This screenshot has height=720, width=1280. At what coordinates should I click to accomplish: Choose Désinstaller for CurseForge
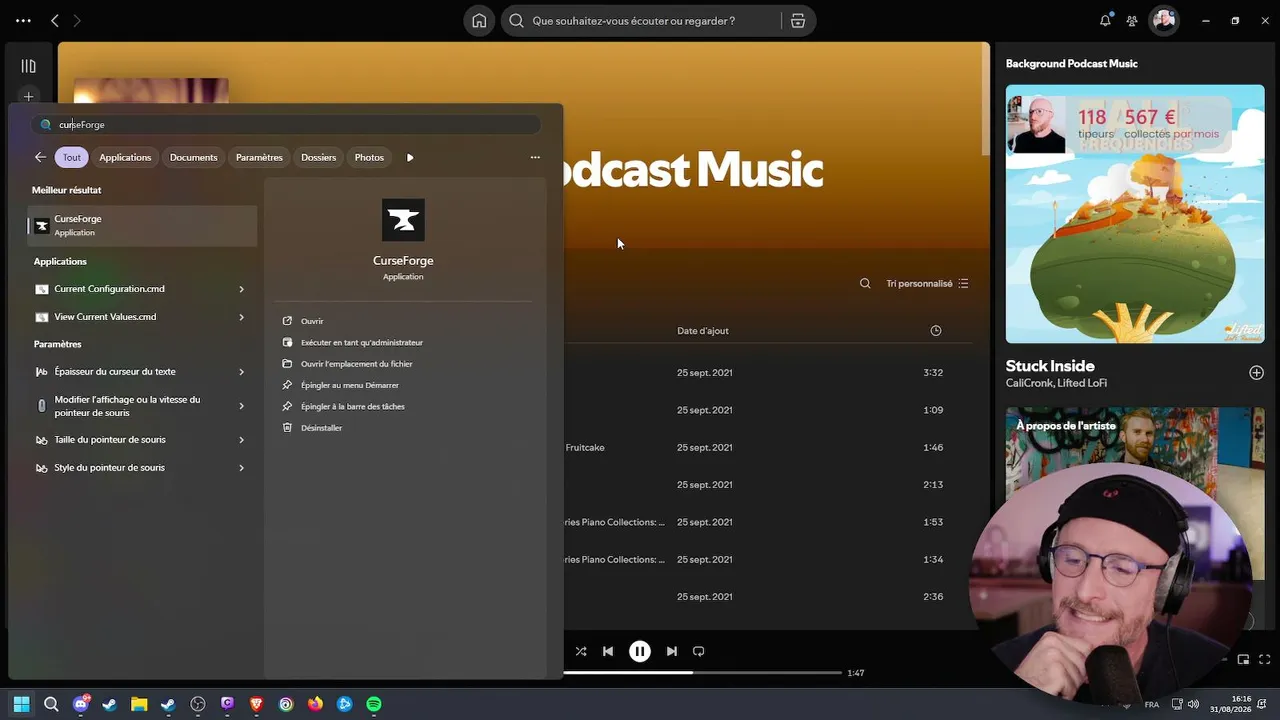pos(322,428)
